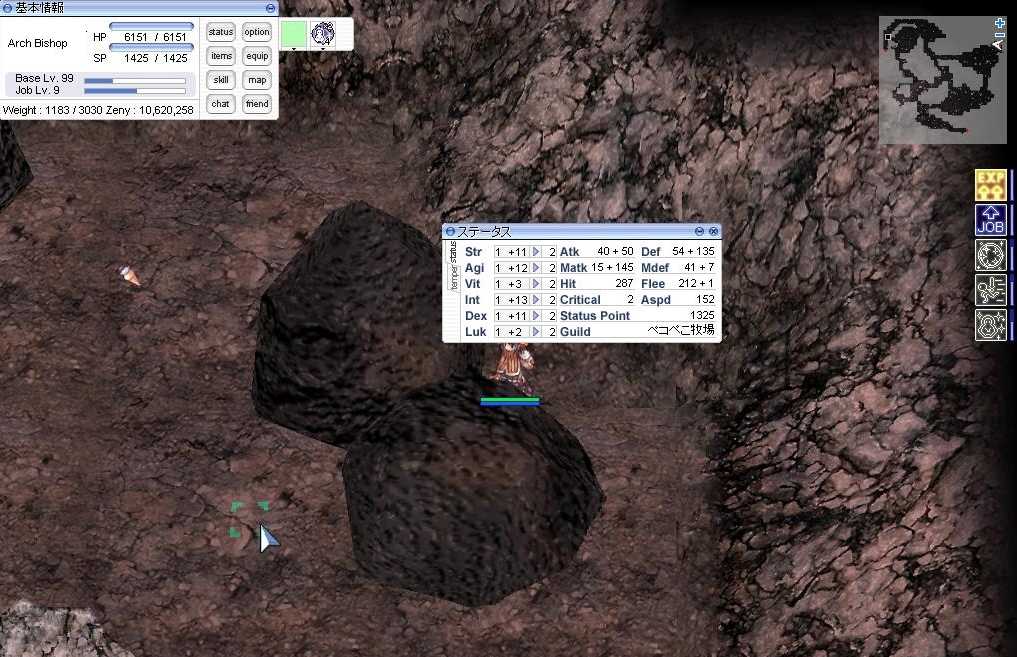Open the status window button
The height and width of the screenshot is (657, 1017).
221,32
